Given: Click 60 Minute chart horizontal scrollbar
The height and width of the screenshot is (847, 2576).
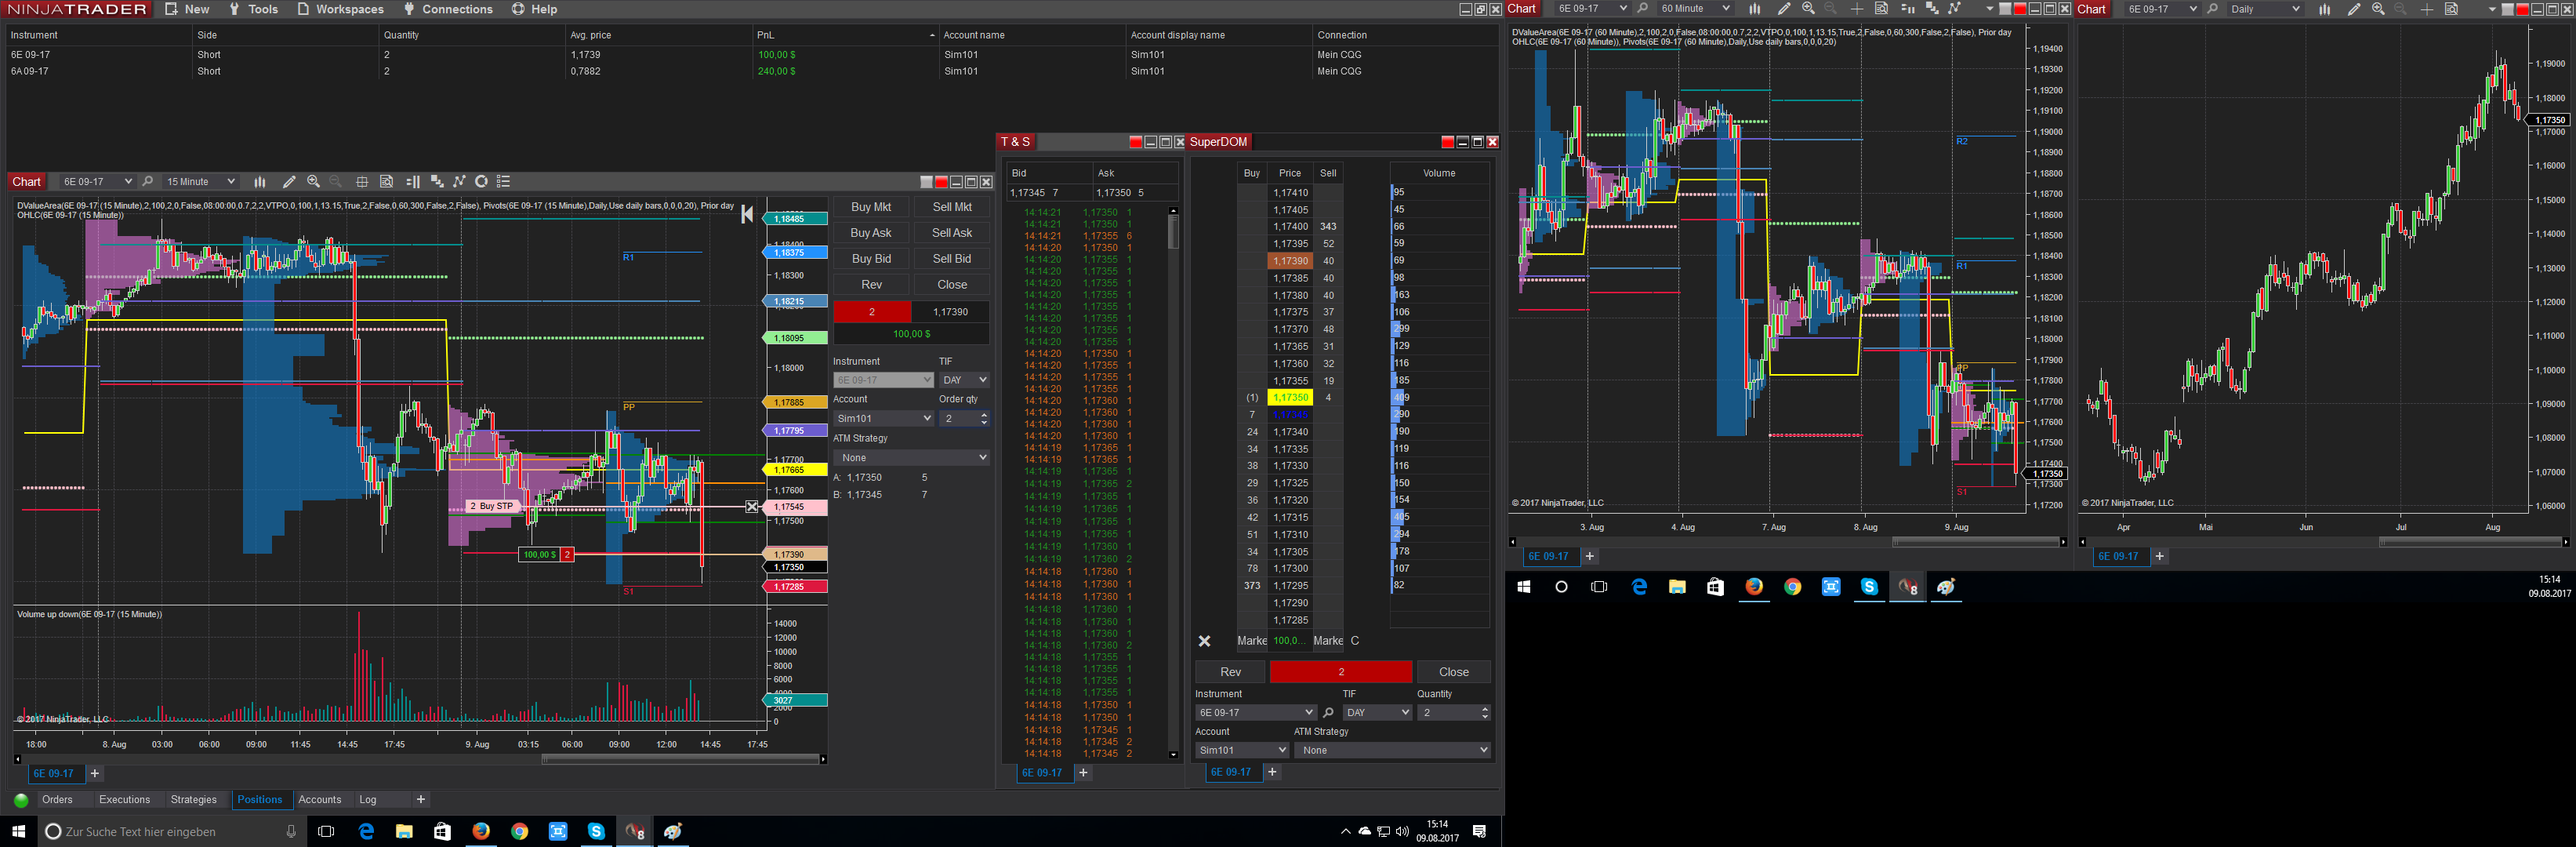Looking at the screenshot, I should (1976, 542).
